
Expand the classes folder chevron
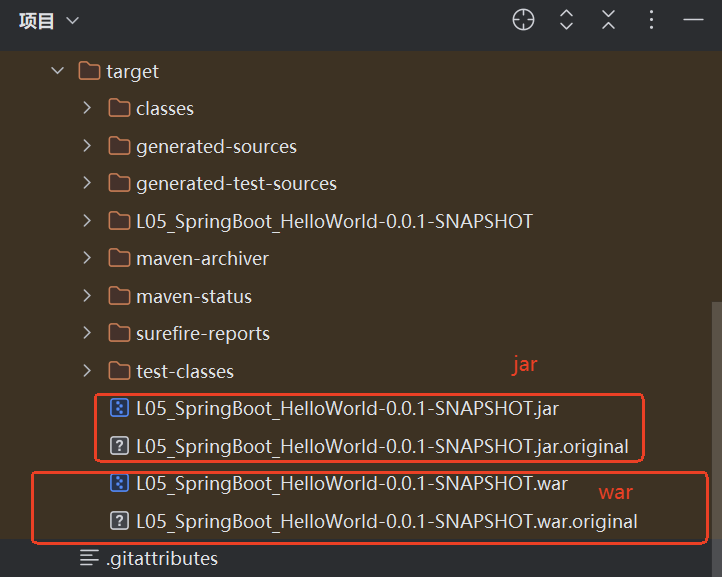[87, 108]
